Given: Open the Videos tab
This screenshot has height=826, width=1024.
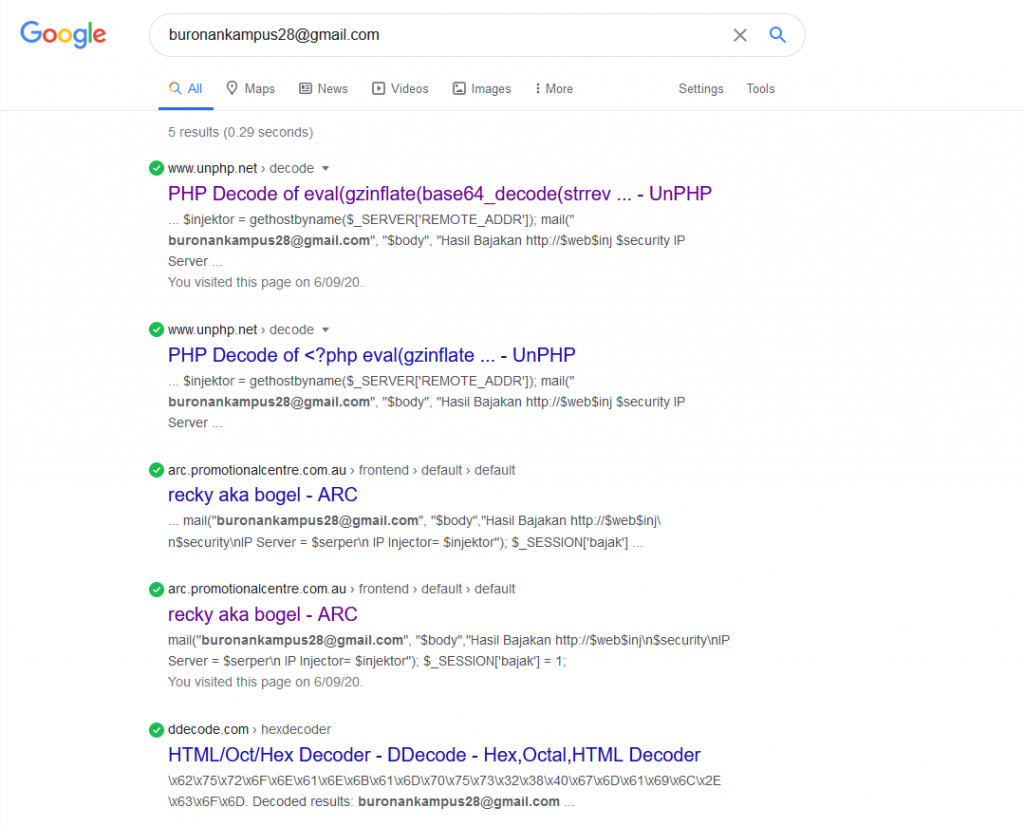Looking at the screenshot, I should pyautogui.click(x=400, y=89).
